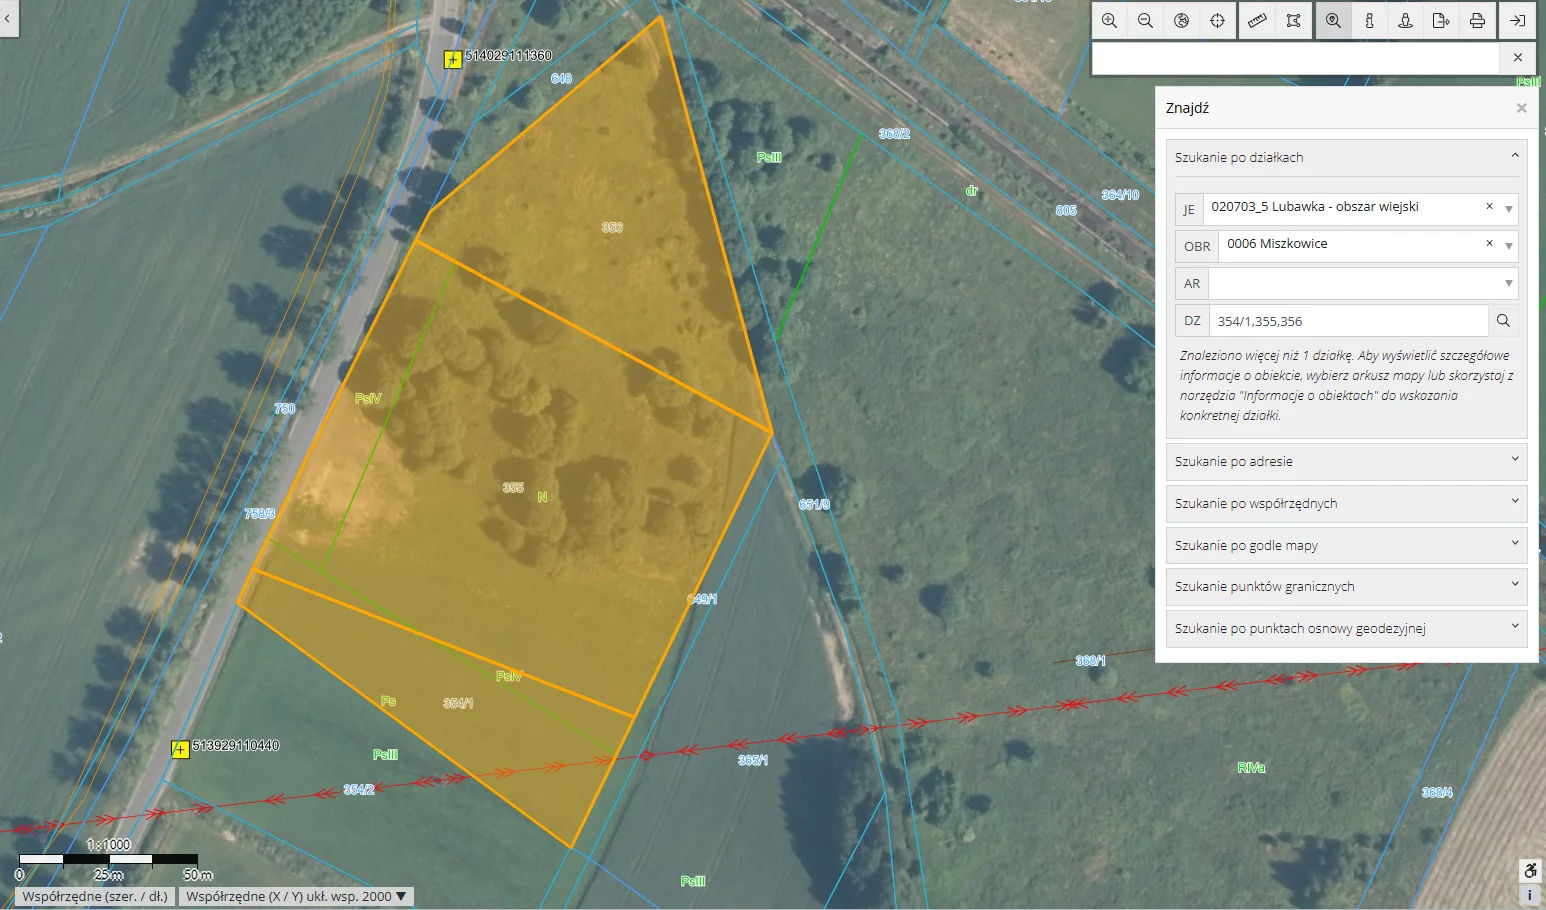This screenshot has width=1546, height=910.
Task: Activate the crosshair locate tool
Action: point(1217,21)
